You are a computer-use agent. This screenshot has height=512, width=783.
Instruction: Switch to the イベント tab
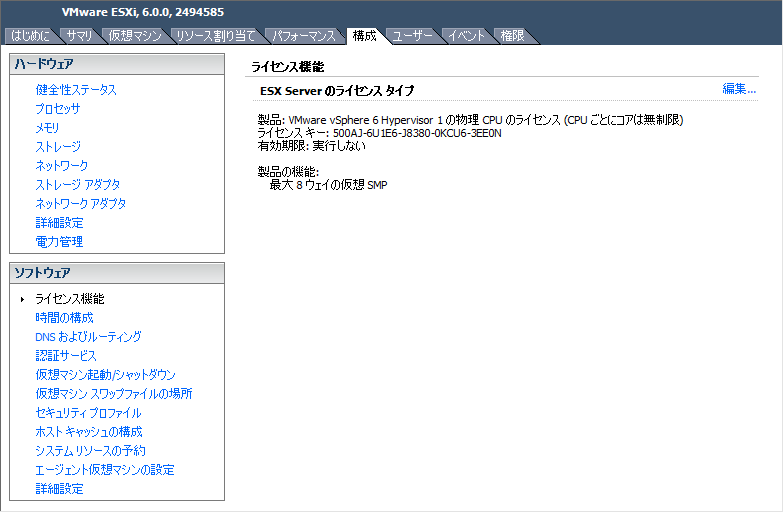click(466, 36)
